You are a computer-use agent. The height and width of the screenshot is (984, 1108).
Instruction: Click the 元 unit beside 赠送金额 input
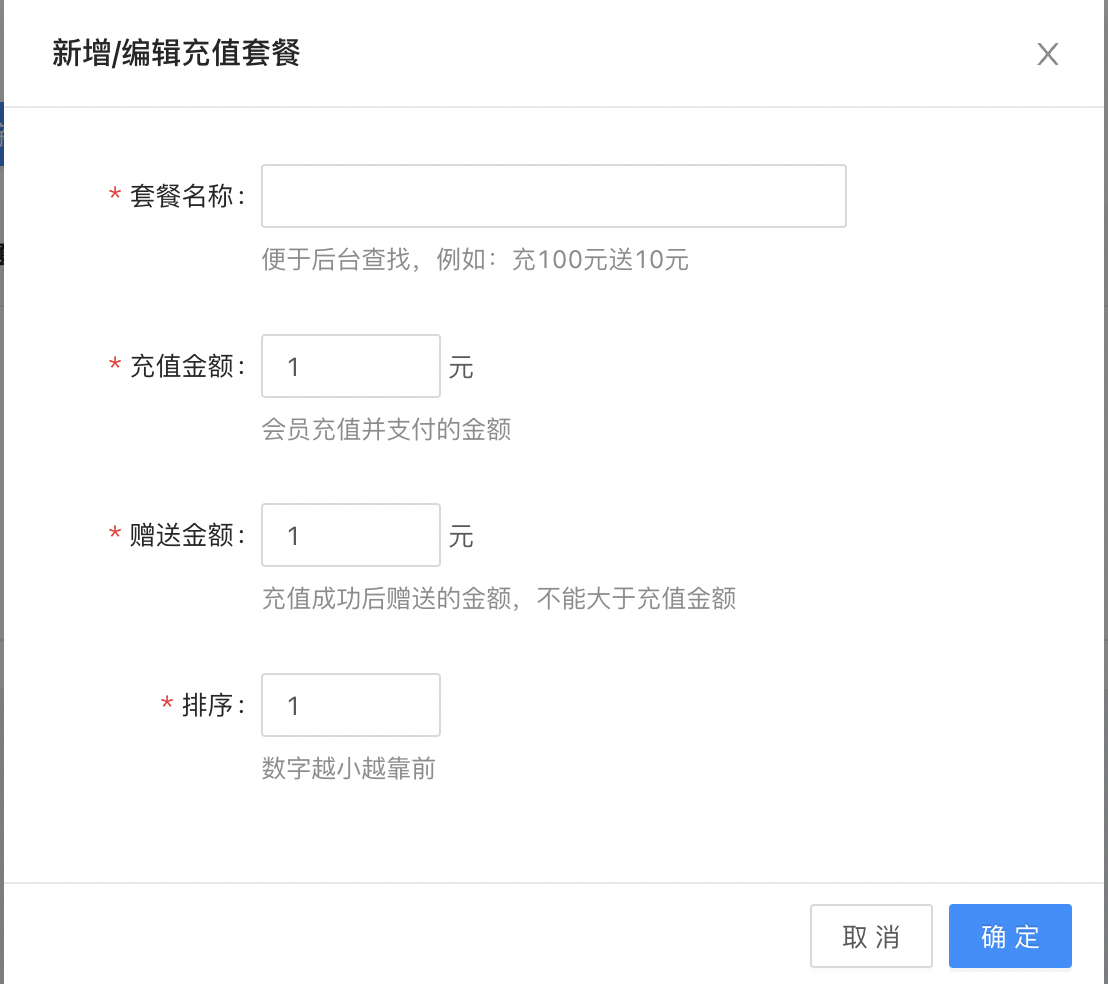[x=461, y=537]
